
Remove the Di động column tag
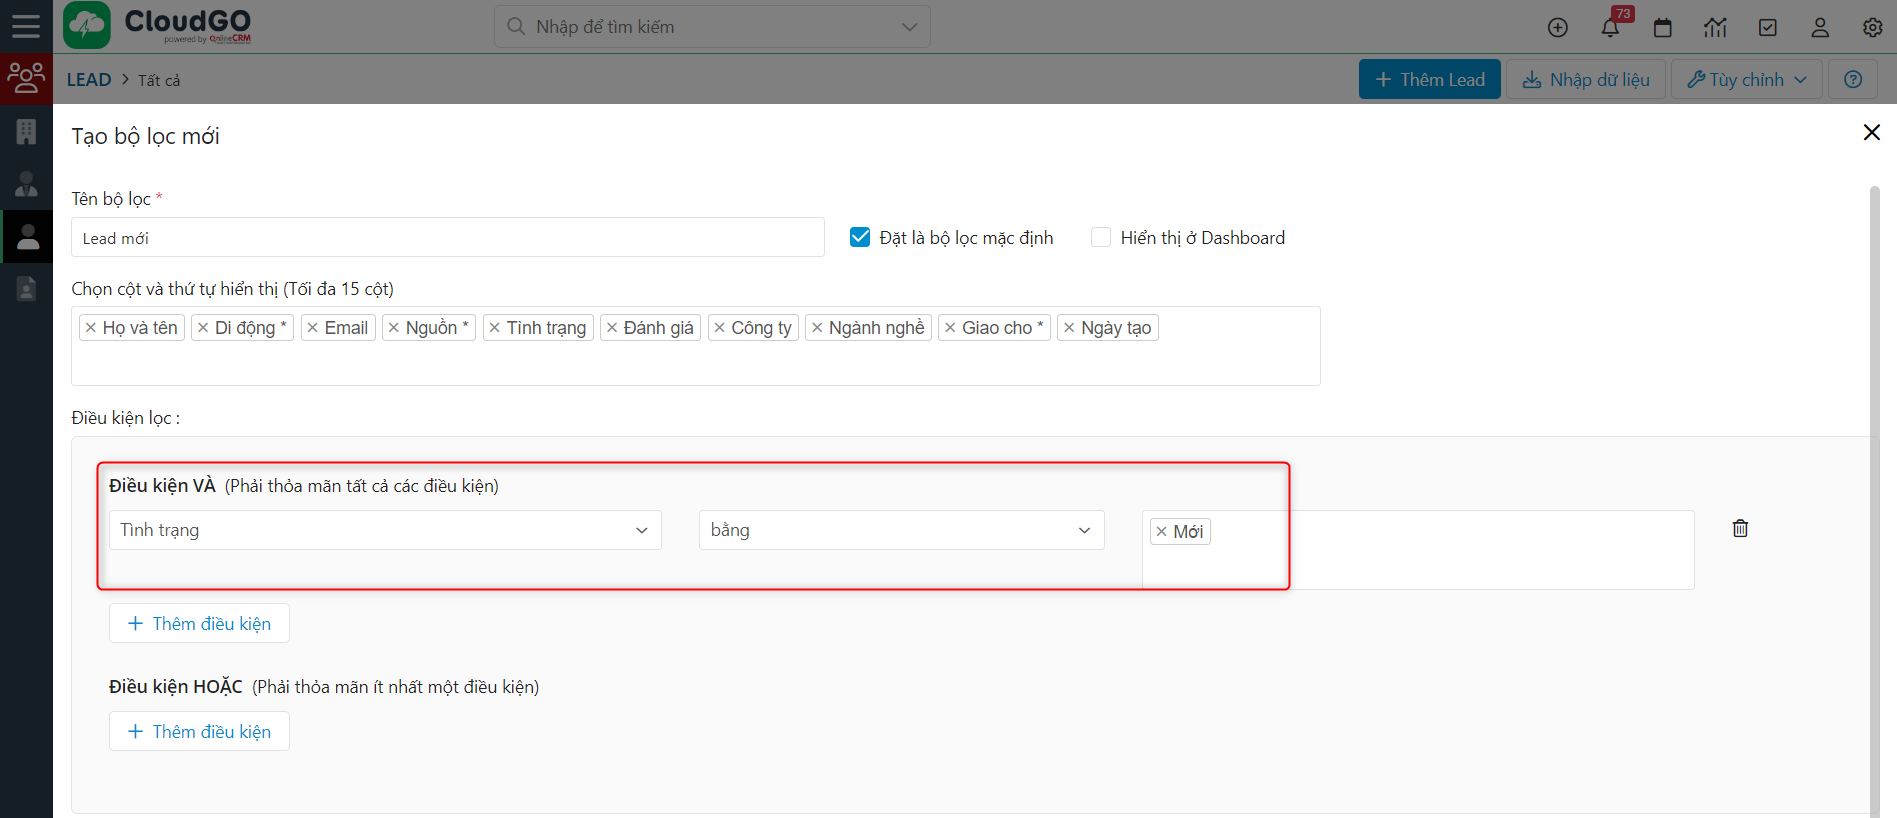tap(203, 328)
